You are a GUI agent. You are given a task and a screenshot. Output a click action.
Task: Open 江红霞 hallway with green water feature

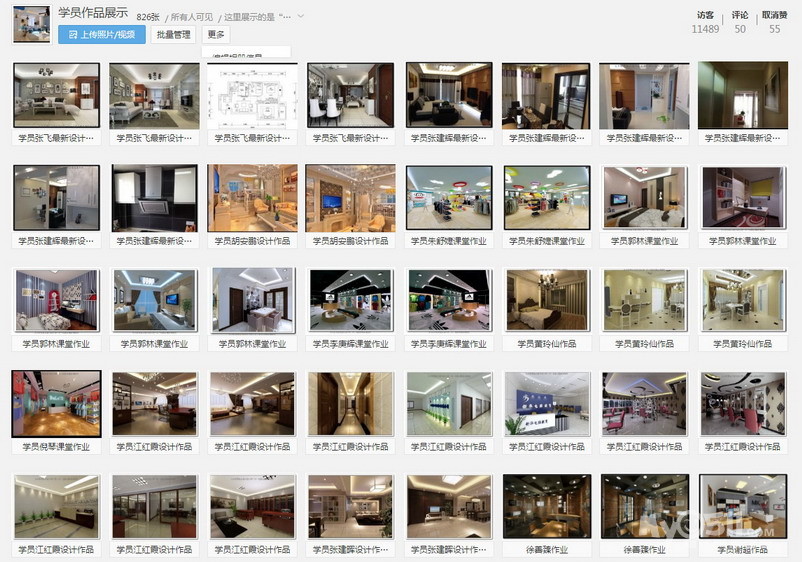click(449, 403)
